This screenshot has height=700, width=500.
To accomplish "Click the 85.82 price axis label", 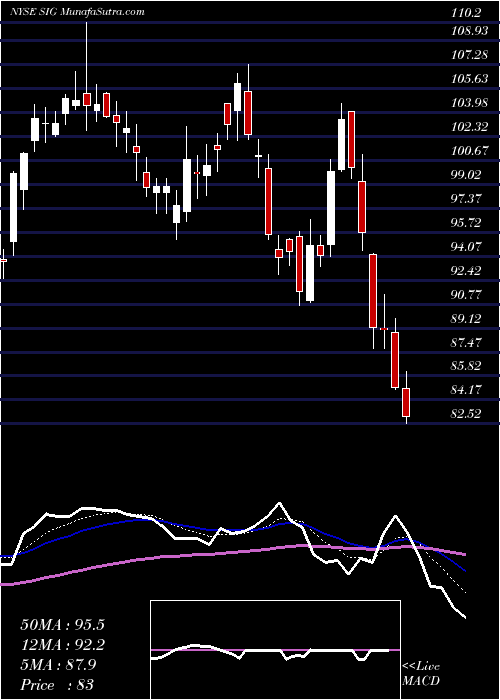I will click(x=467, y=367).
